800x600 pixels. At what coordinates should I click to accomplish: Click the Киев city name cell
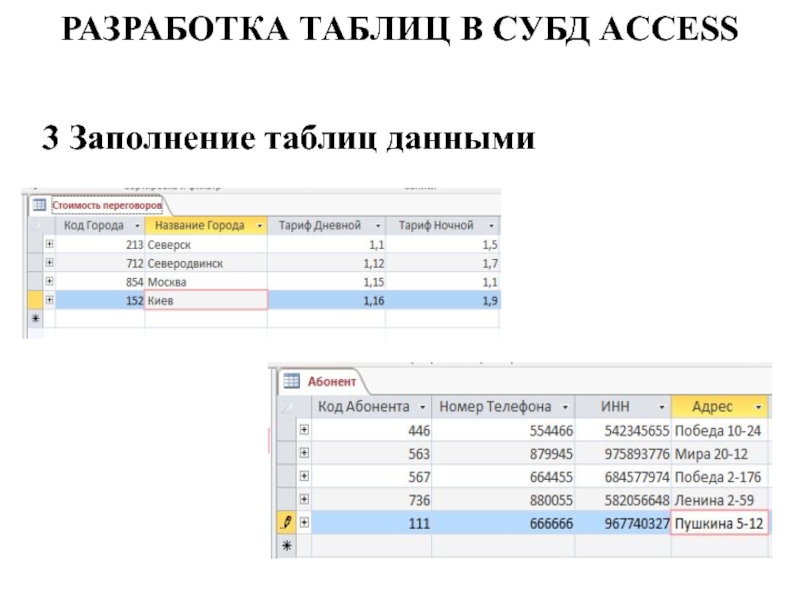click(205, 300)
